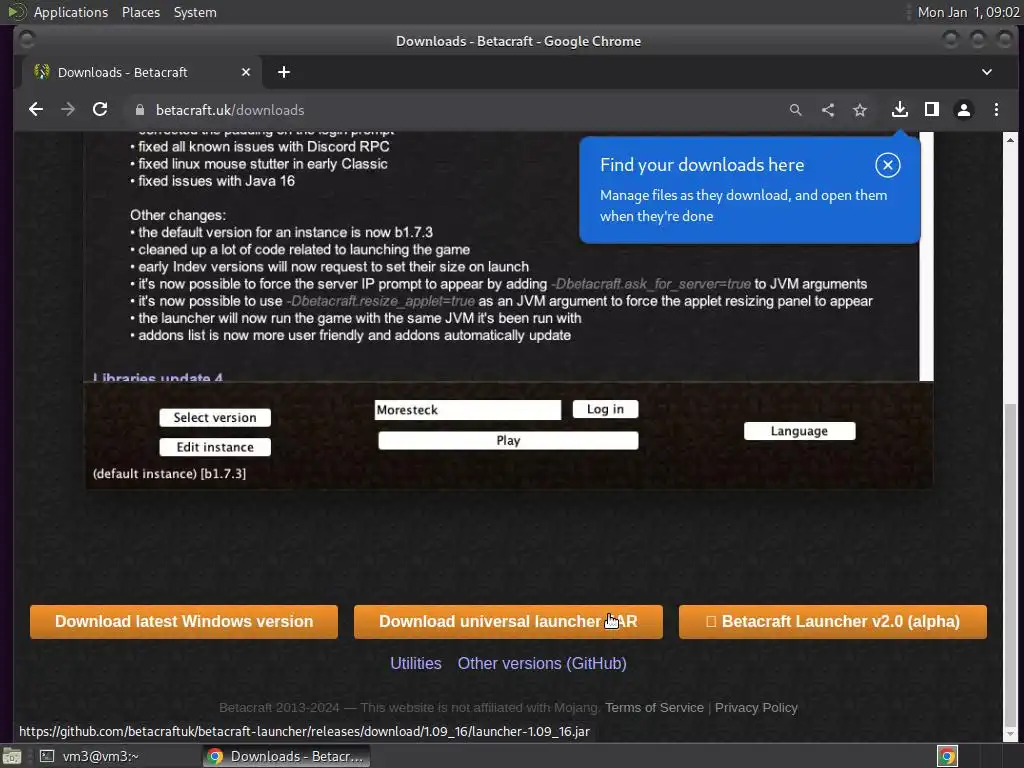This screenshot has height=768, width=1024.
Task: Reload the Betacraft downloads page
Action: point(100,110)
